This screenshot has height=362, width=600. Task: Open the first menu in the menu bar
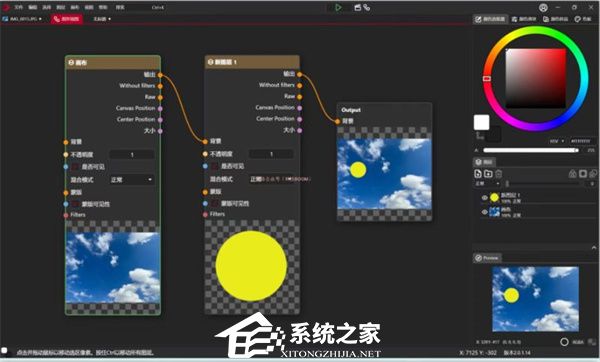click(18, 7)
